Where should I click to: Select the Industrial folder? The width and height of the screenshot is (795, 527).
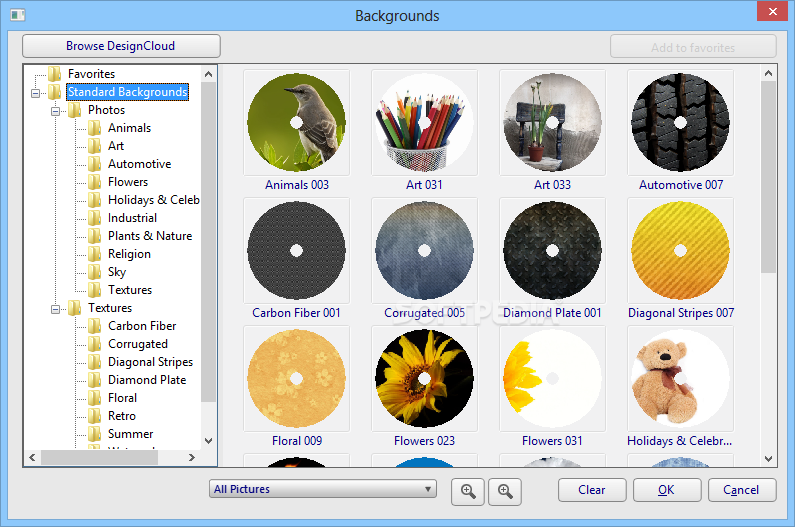132,218
